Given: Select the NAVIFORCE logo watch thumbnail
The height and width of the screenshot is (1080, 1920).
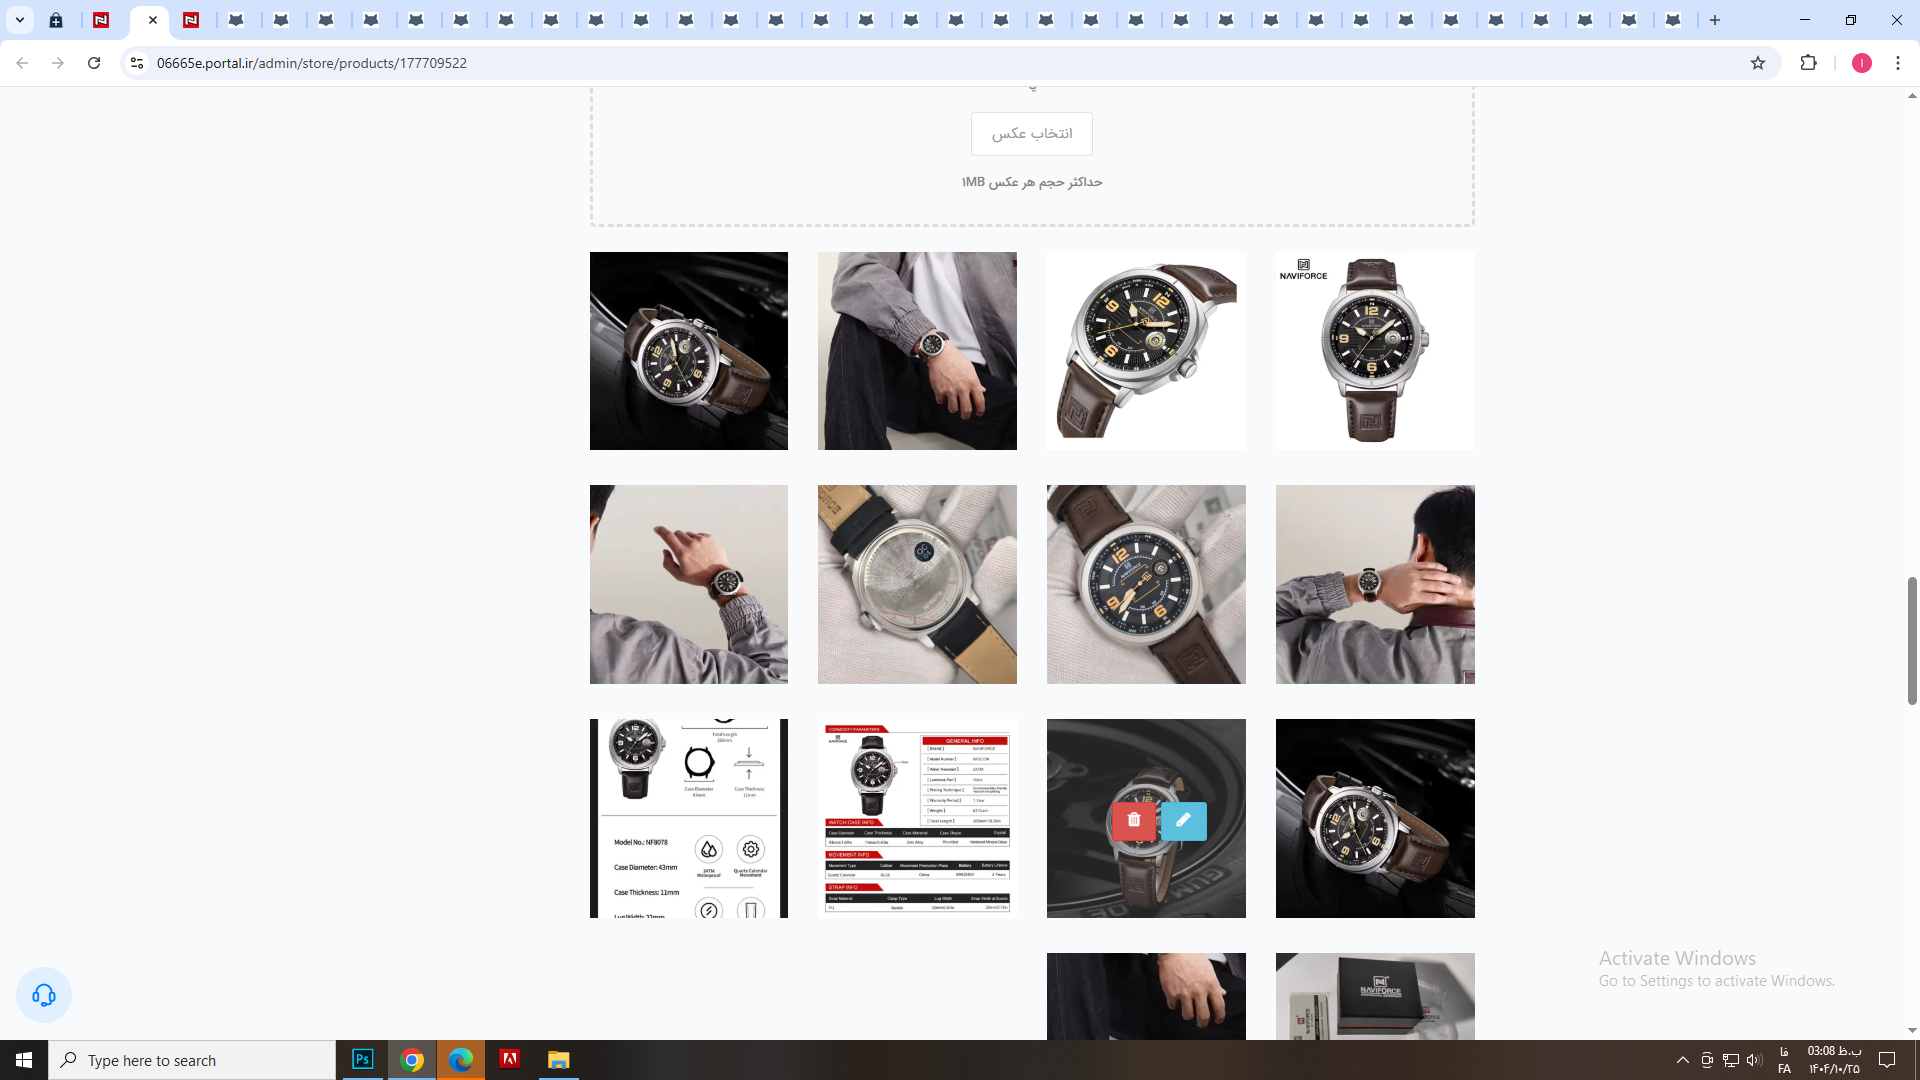Looking at the screenshot, I should 1374,351.
